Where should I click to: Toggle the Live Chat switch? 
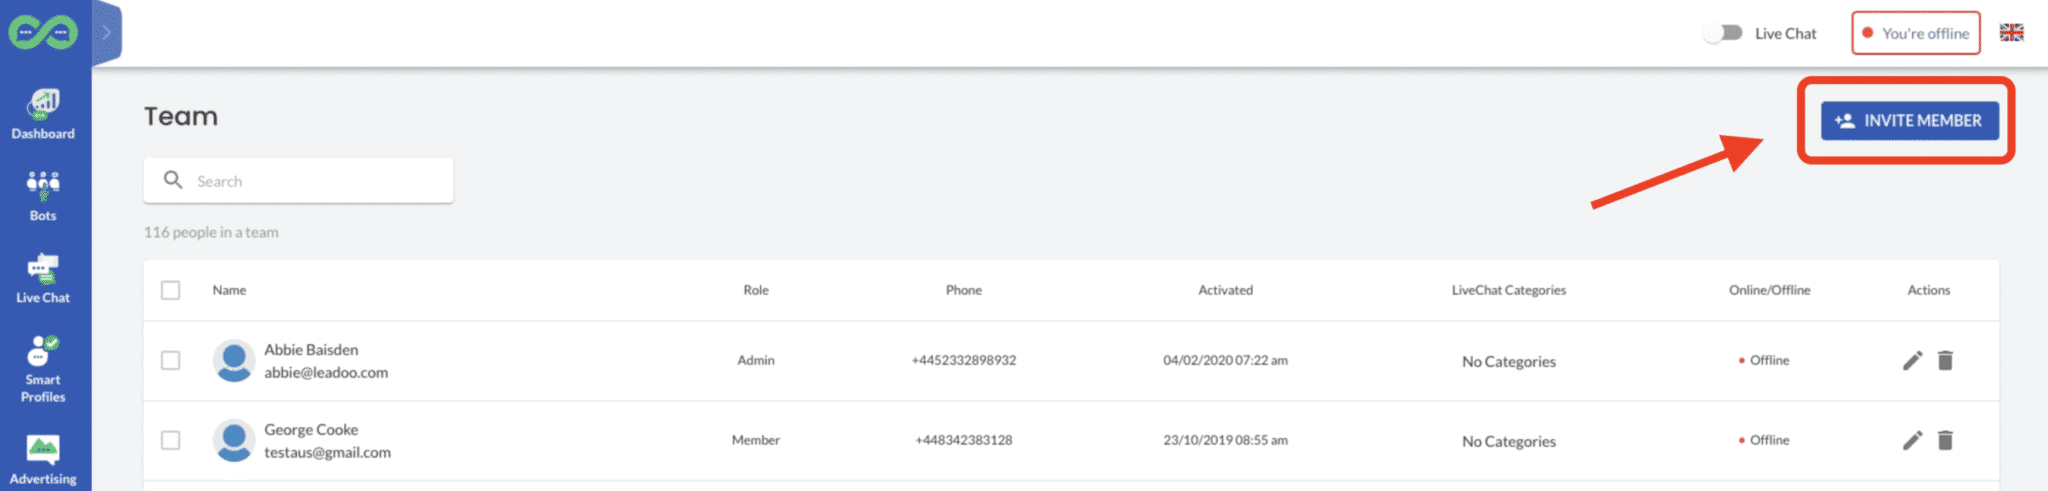pos(1723,33)
